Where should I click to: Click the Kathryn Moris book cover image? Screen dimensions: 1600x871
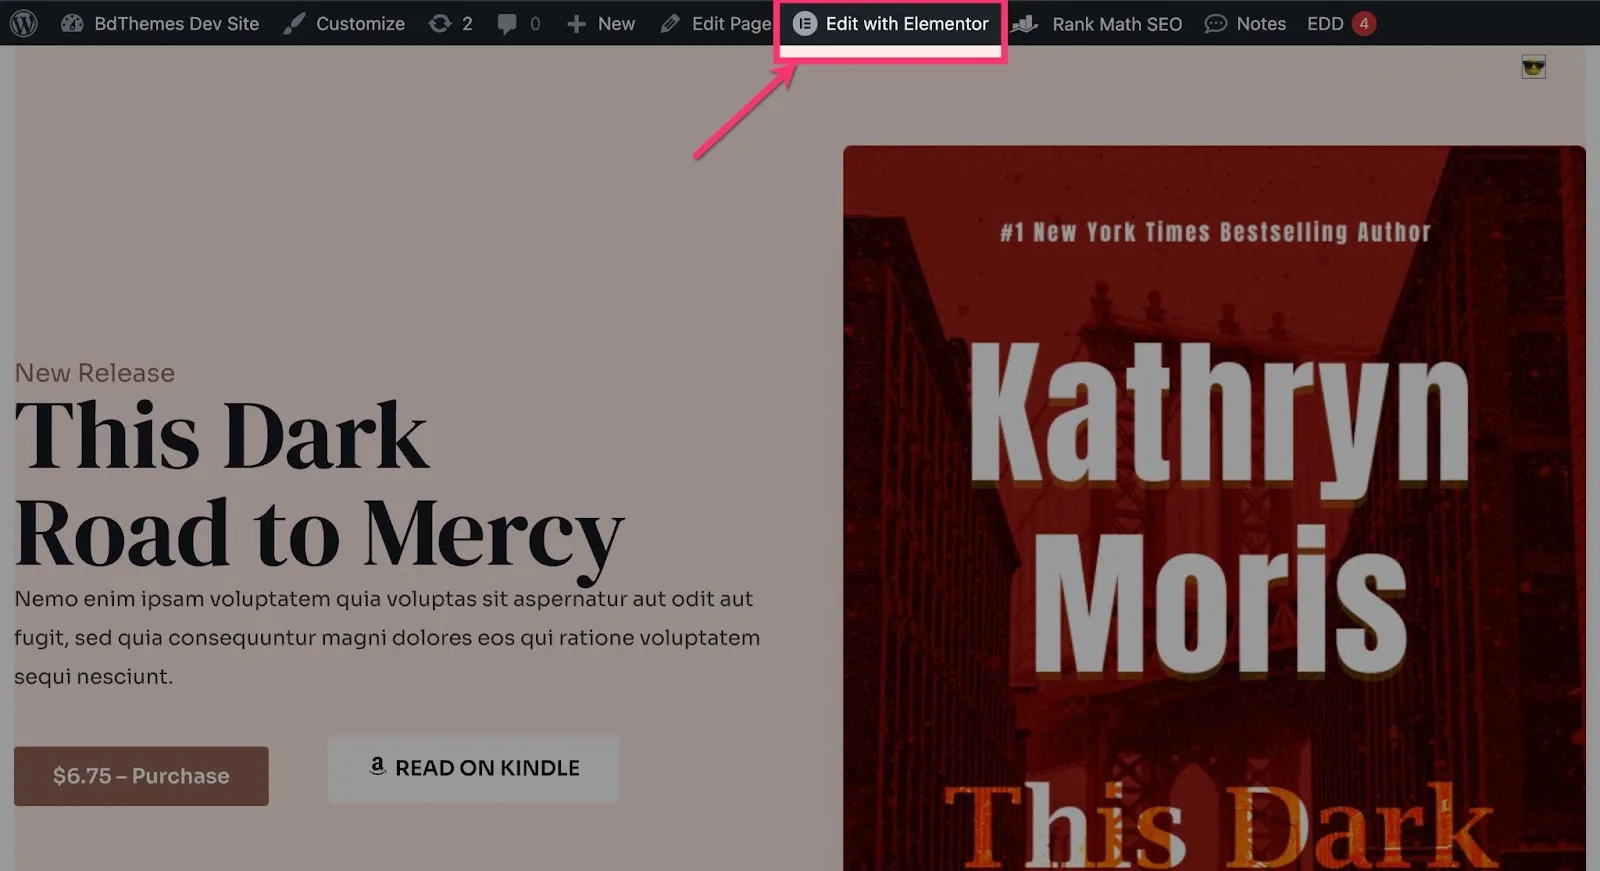point(1214,508)
